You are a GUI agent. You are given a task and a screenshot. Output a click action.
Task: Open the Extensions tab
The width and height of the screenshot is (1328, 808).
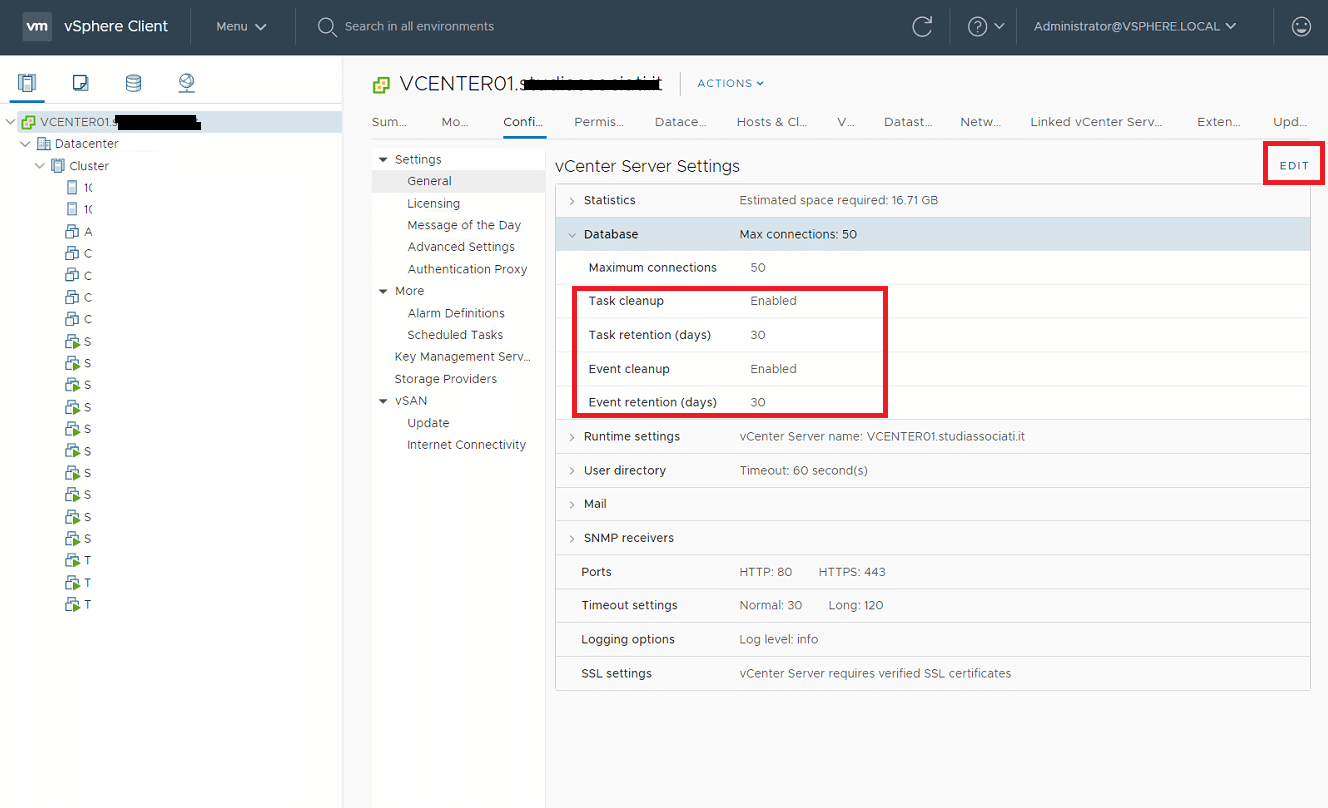point(1219,122)
